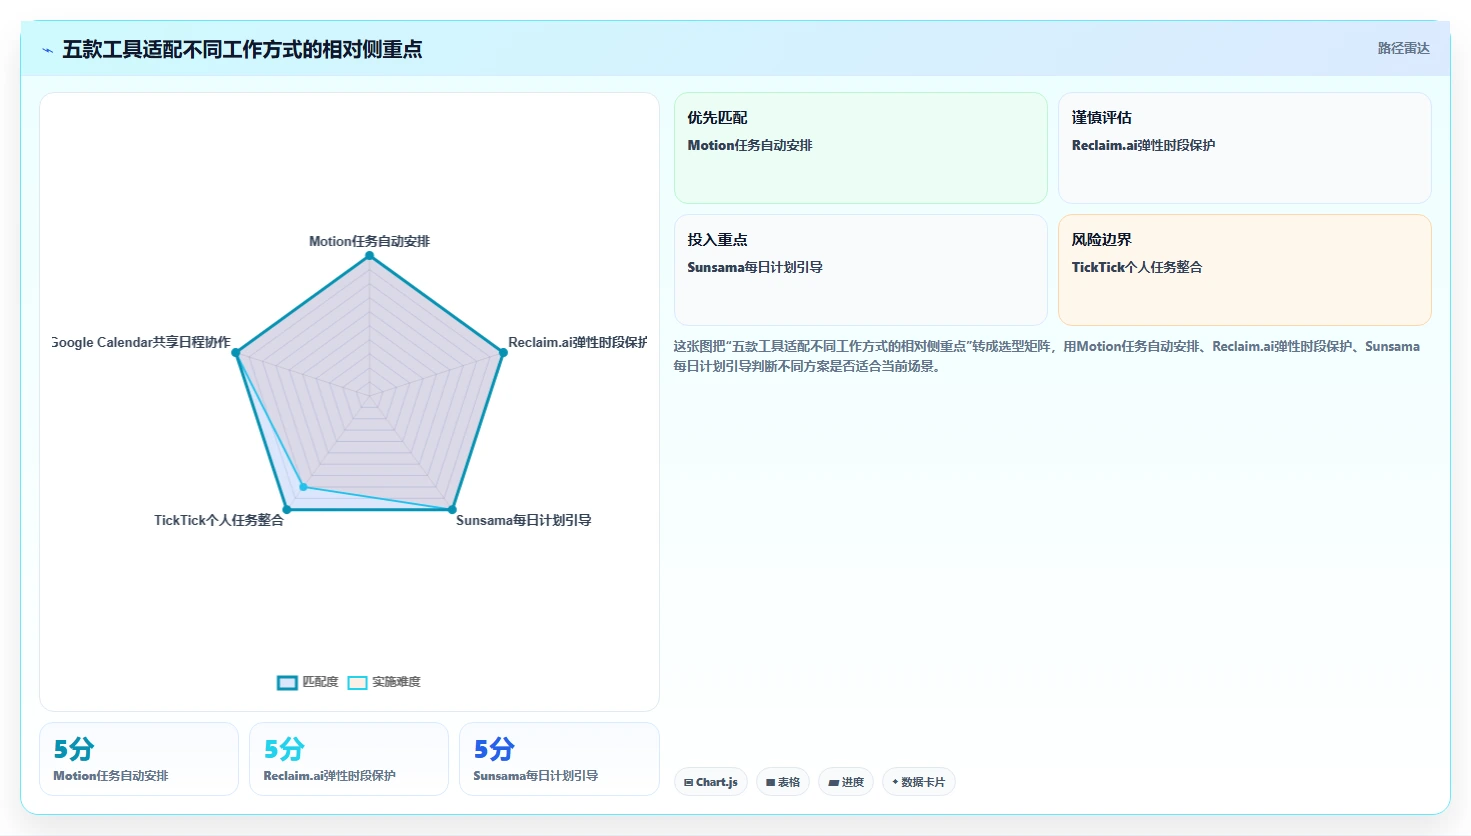Open the 风险边界 card

(x=1245, y=270)
